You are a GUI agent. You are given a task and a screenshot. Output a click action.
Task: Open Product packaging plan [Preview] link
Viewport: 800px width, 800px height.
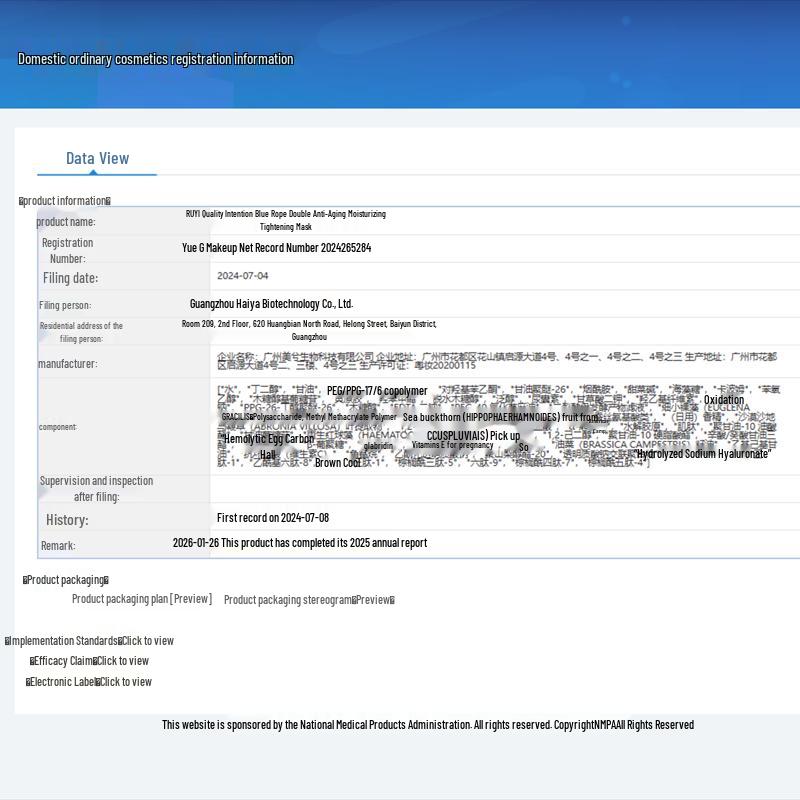(142, 599)
